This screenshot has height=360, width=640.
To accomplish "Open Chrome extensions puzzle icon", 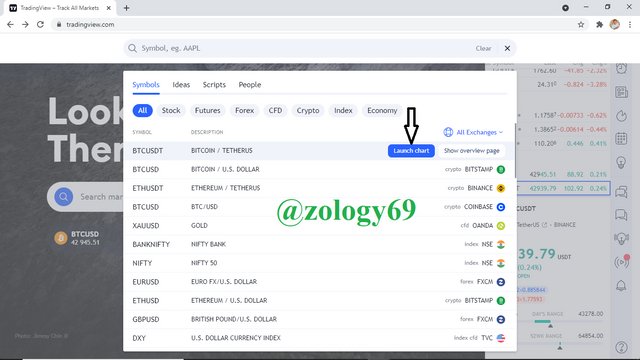I will [599, 24].
